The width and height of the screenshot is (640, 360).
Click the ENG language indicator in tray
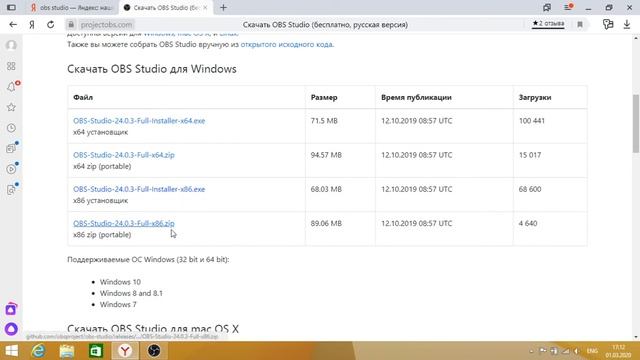pyautogui.click(x=592, y=351)
